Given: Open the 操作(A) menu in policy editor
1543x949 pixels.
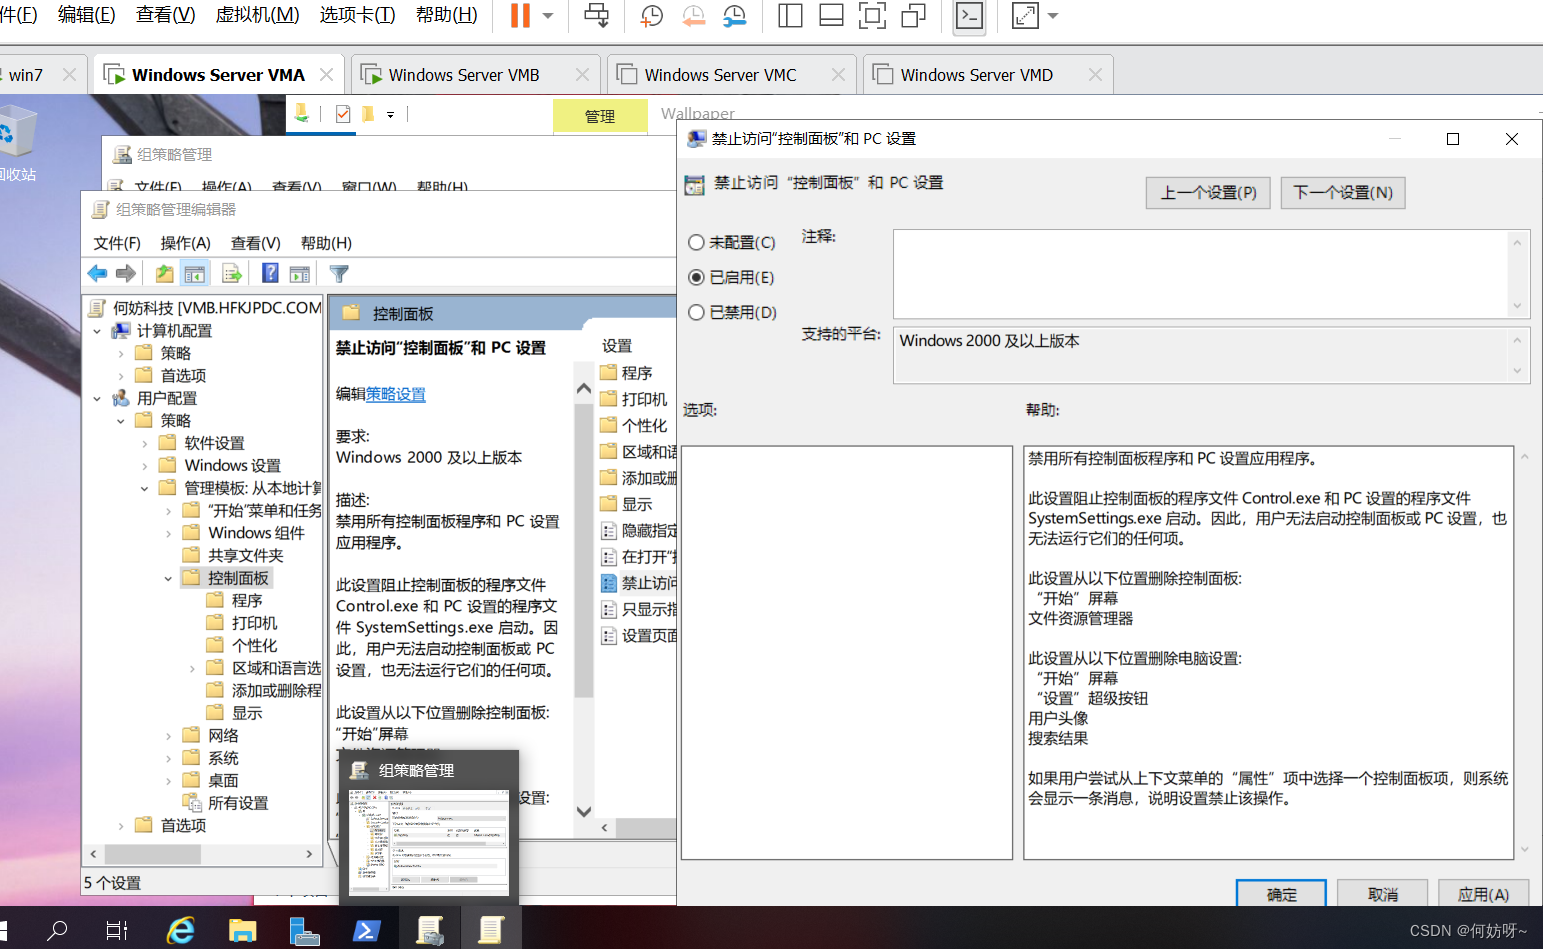Looking at the screenshot, I should [x=185, y=243].
